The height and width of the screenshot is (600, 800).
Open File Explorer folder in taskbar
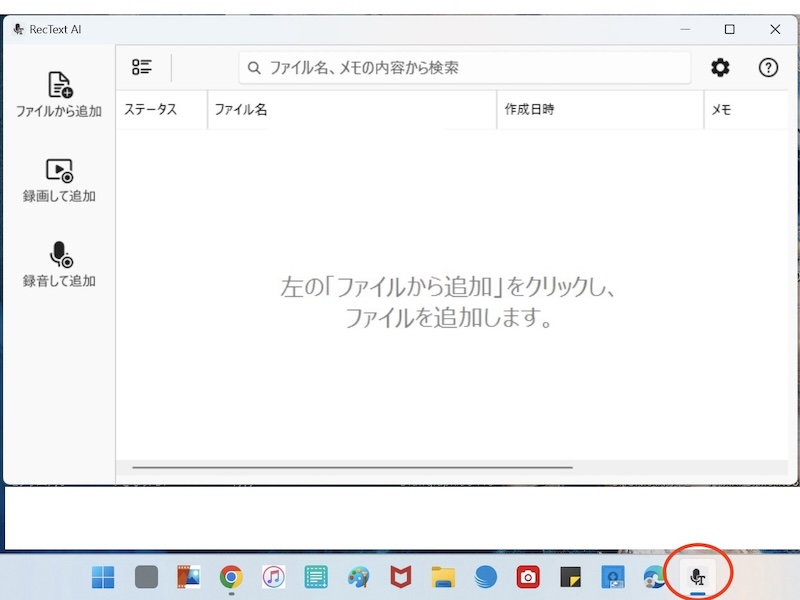point(443,577)
